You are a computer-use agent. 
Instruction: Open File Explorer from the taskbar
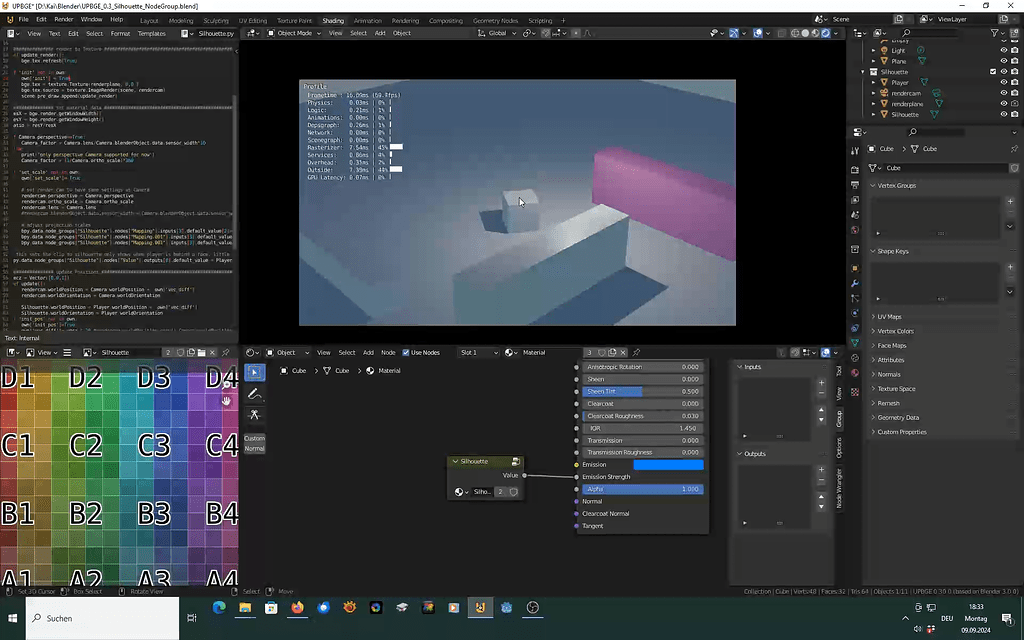(x=245, y=607)
